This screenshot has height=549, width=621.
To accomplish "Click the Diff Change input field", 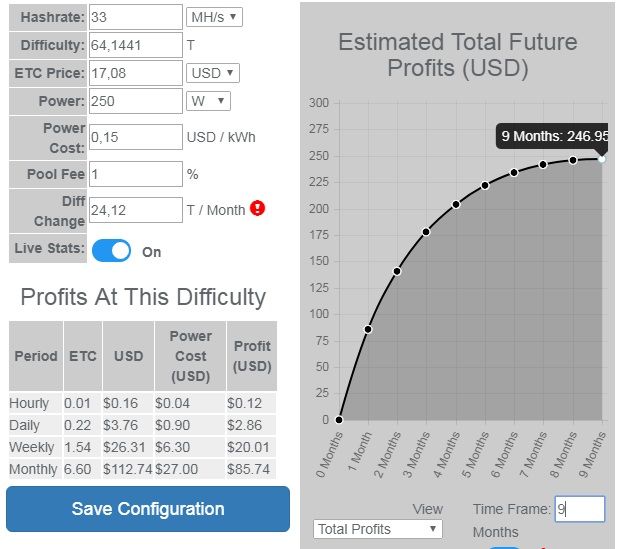I will (135, 210).
